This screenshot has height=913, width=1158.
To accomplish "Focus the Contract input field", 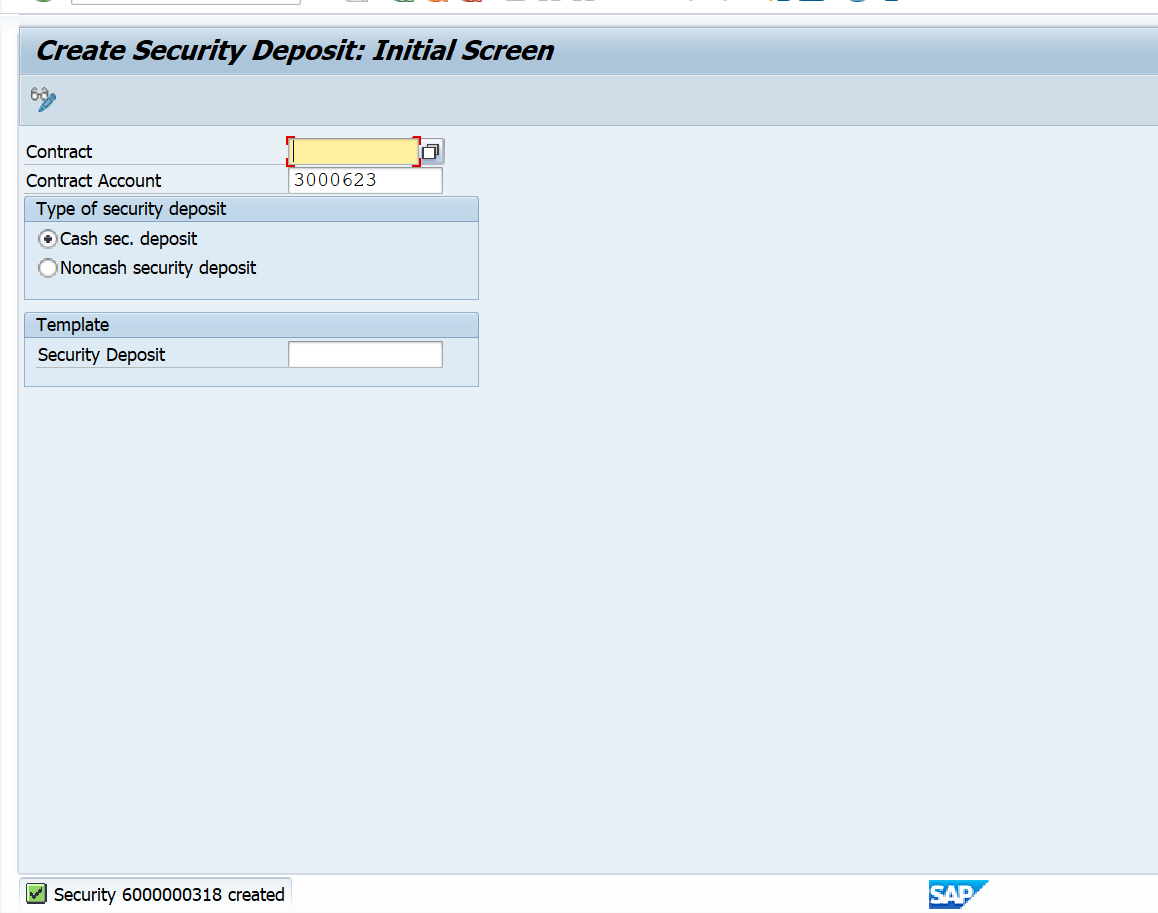I will [354, 151].
